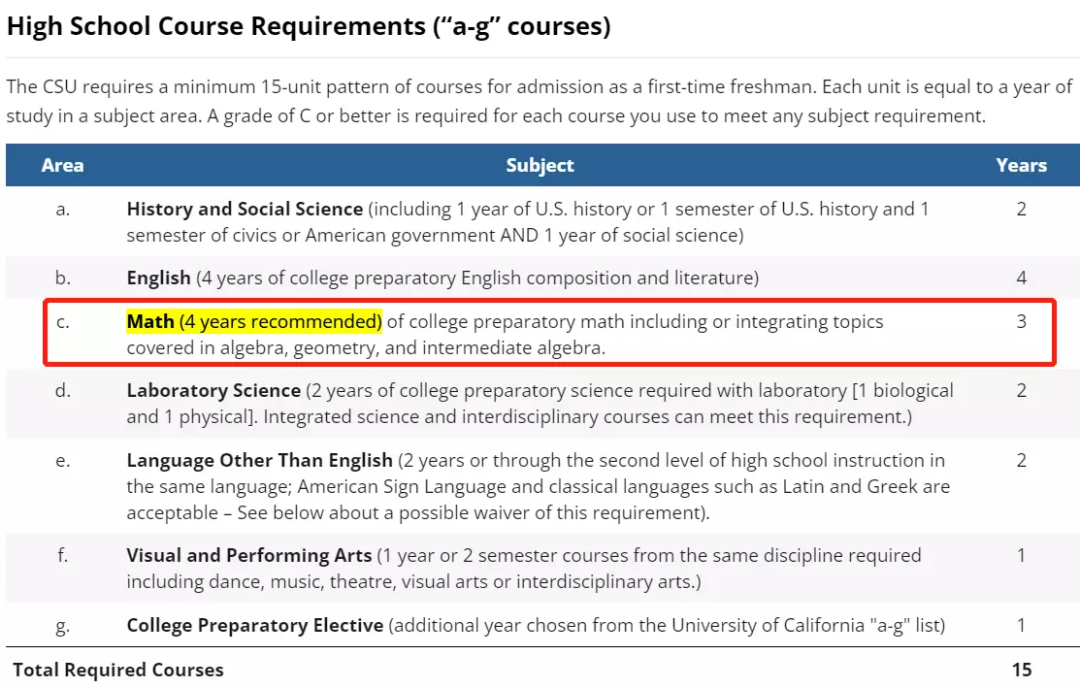Click the Years column header

pyautogui.click(x=1021, y=165)
